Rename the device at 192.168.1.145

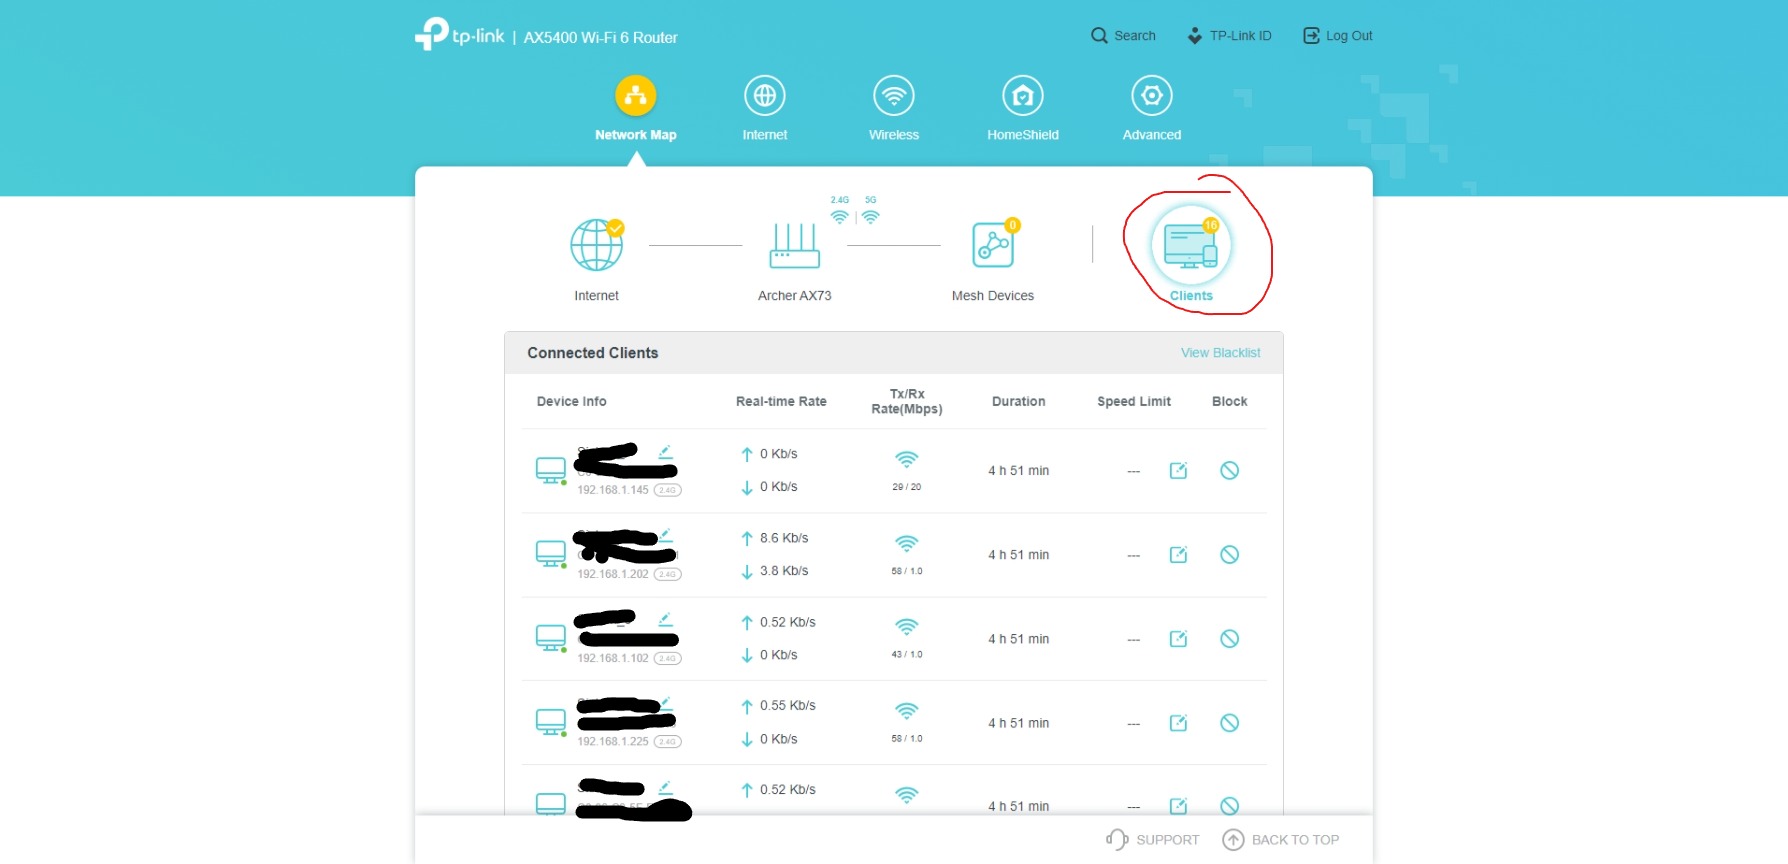[x=665, y=452]
